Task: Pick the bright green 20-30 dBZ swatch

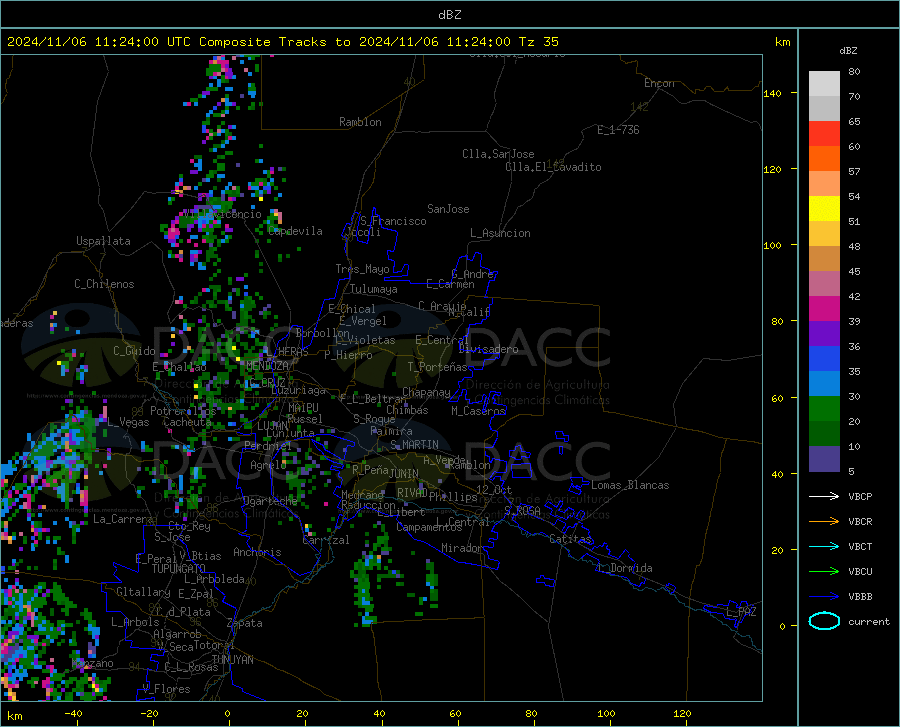Action: [824, 409]
